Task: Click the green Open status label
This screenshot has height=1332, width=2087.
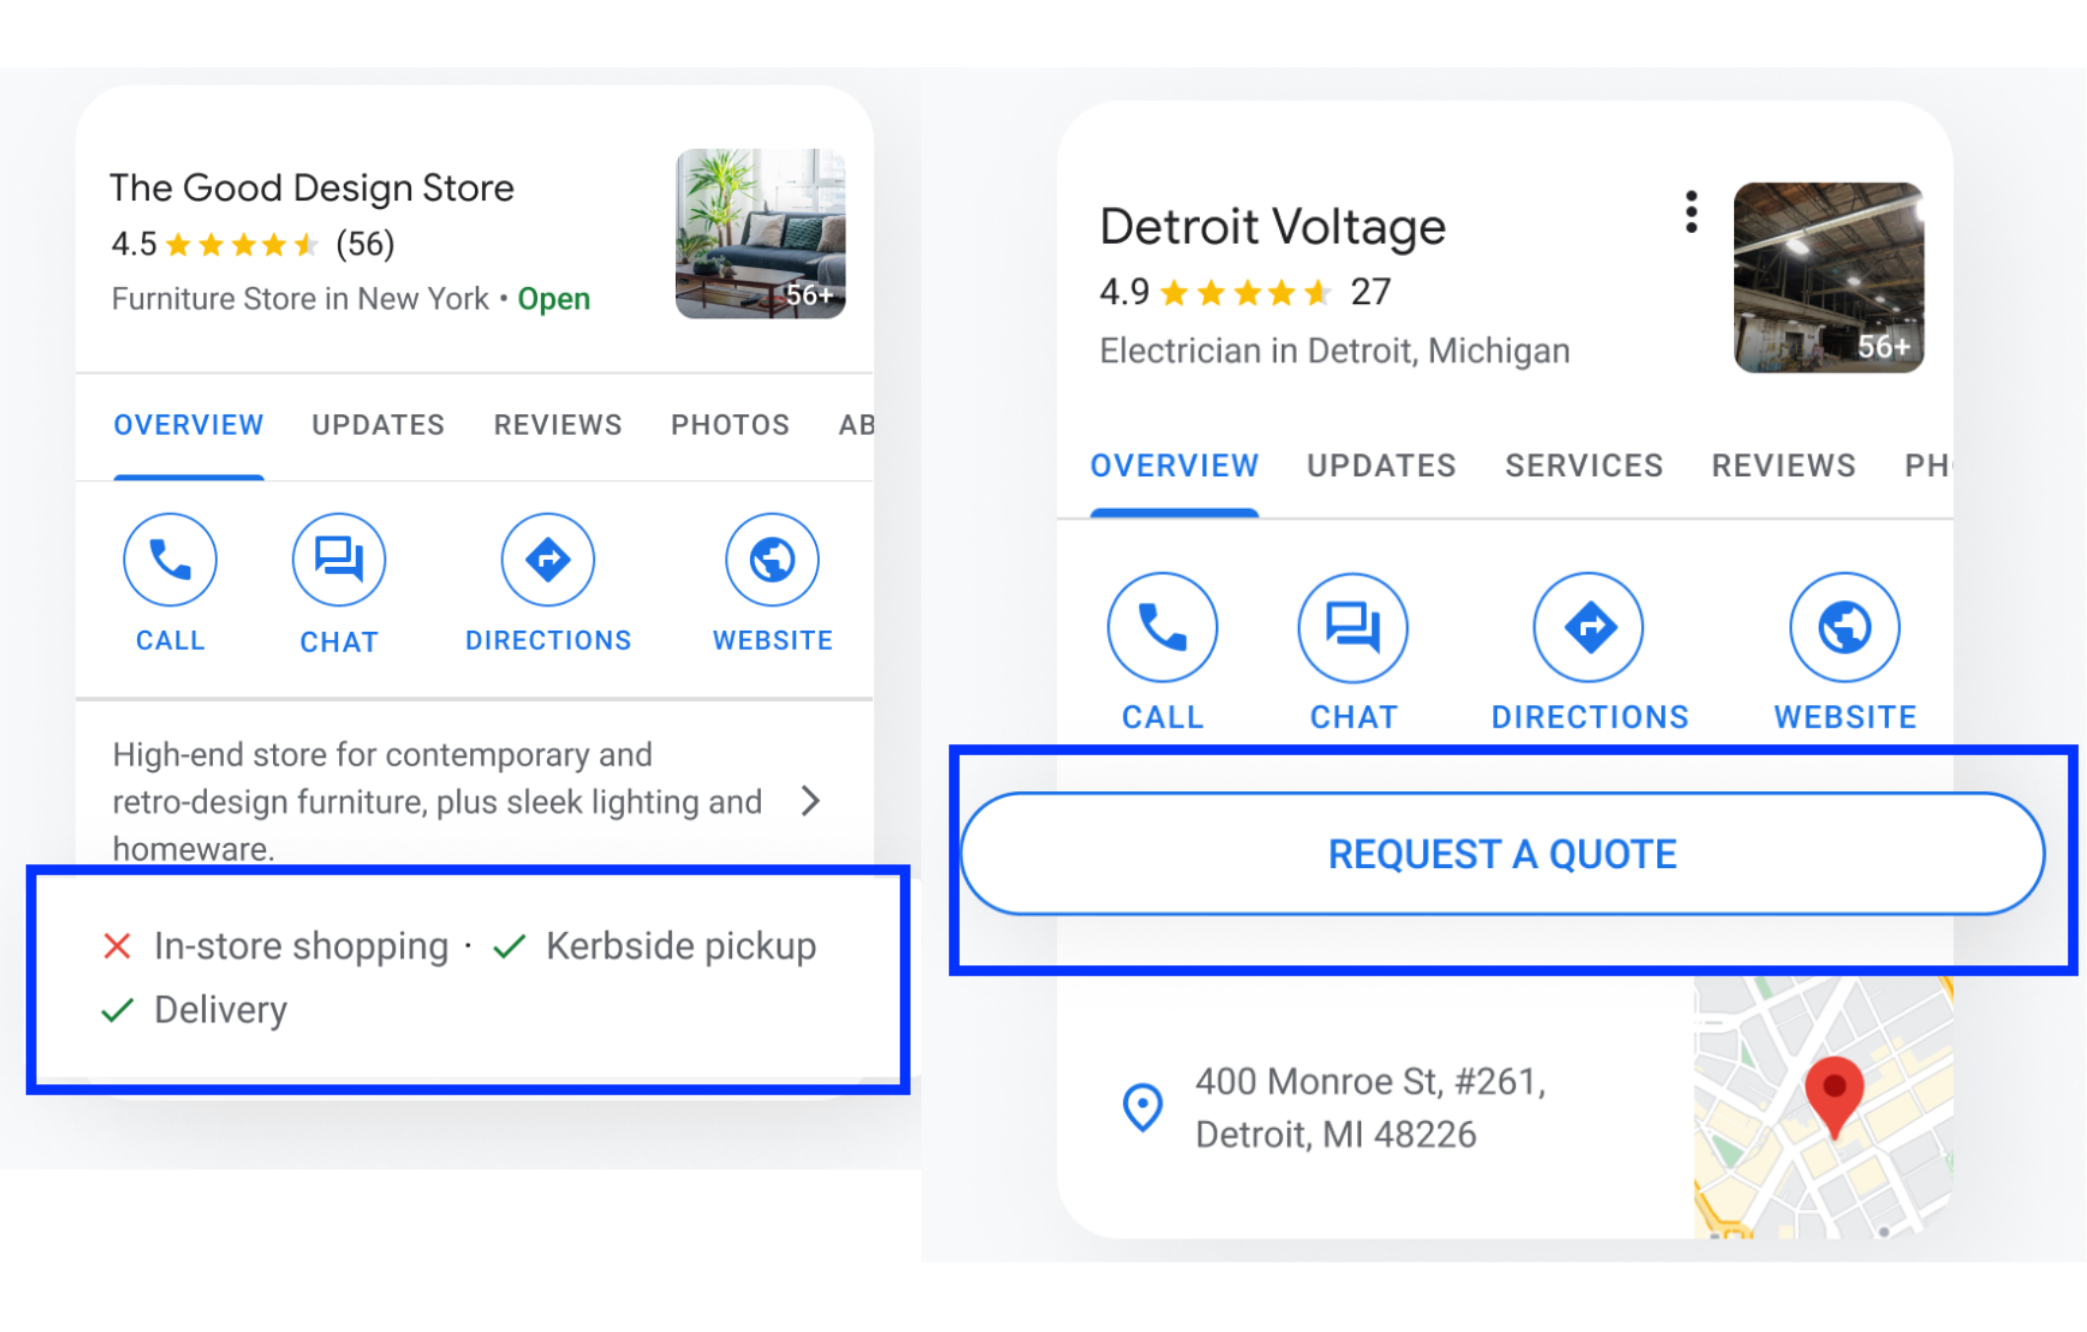Action: click(x=554, y=299)
